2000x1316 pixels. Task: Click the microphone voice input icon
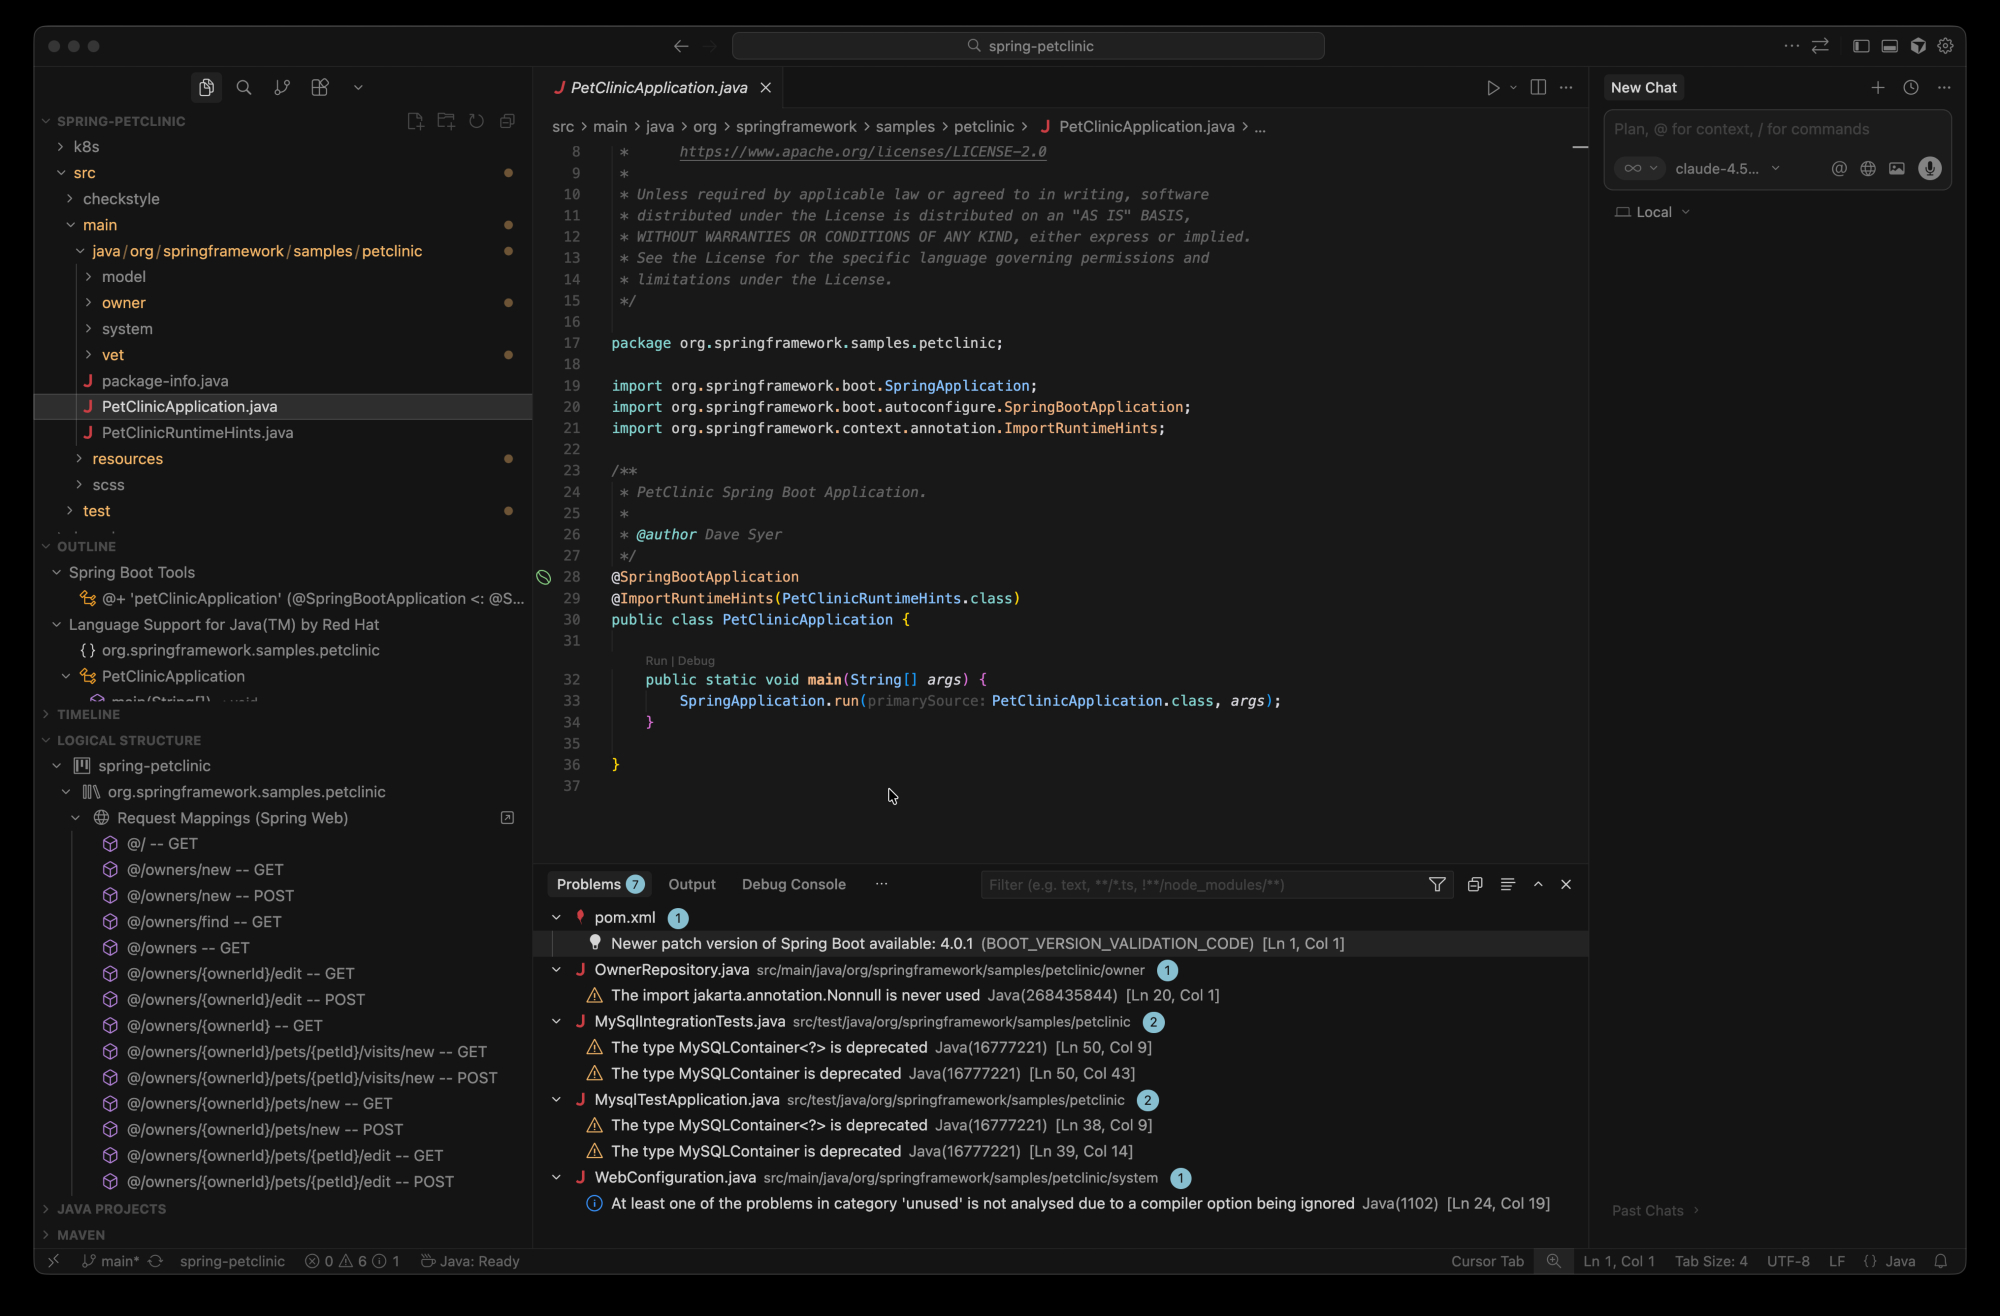pyautogui.click(x=1930, y=169)
